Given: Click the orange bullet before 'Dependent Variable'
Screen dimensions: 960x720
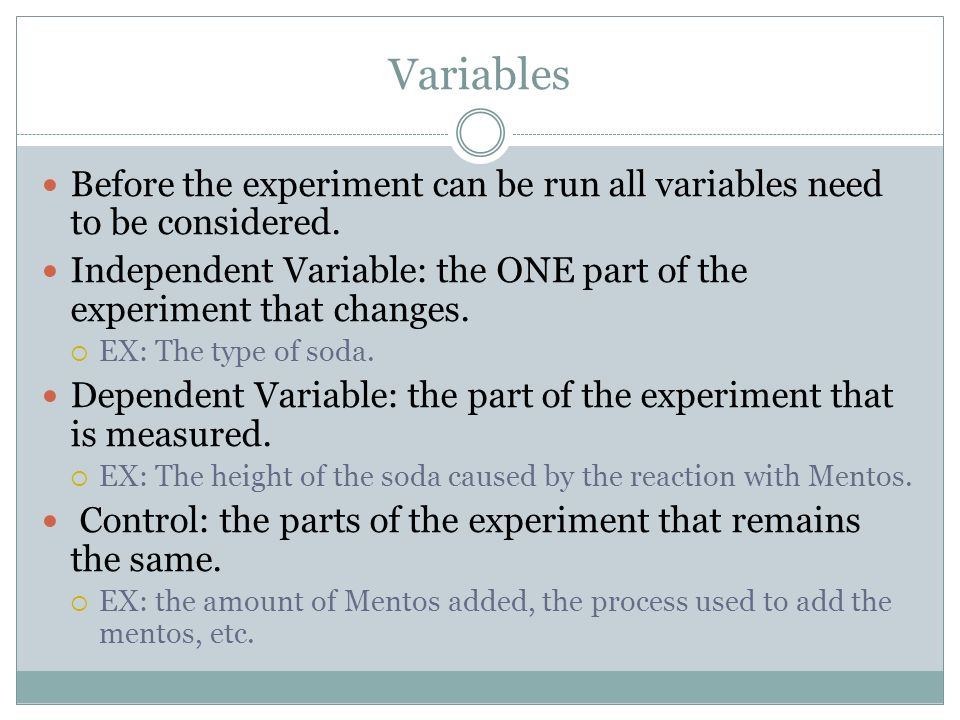Looking at the screenshot, I should pos(50,396).
